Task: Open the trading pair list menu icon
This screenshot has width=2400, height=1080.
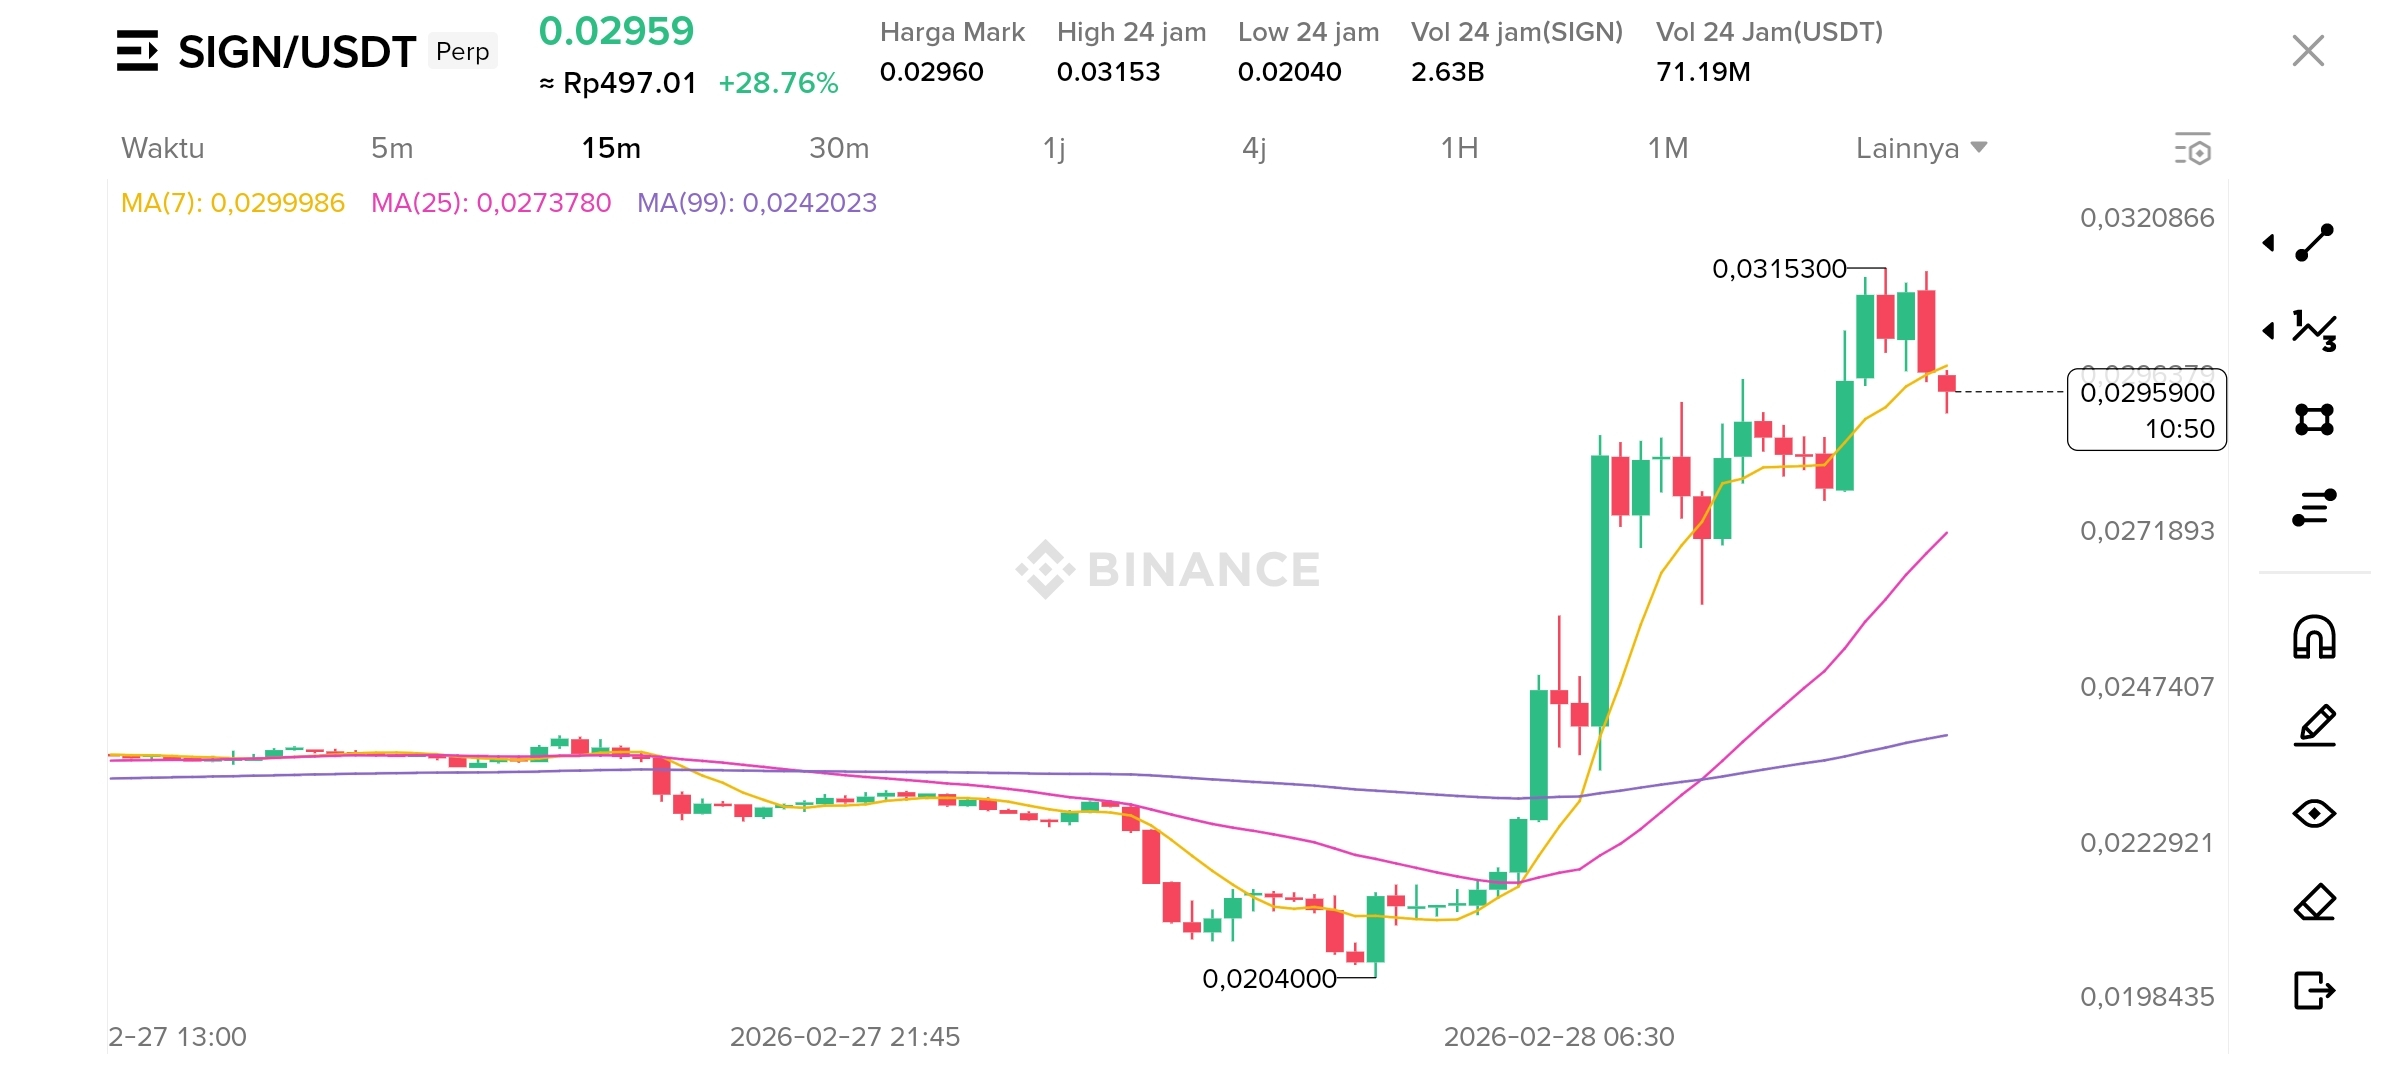Action: (x=137, y=51)
